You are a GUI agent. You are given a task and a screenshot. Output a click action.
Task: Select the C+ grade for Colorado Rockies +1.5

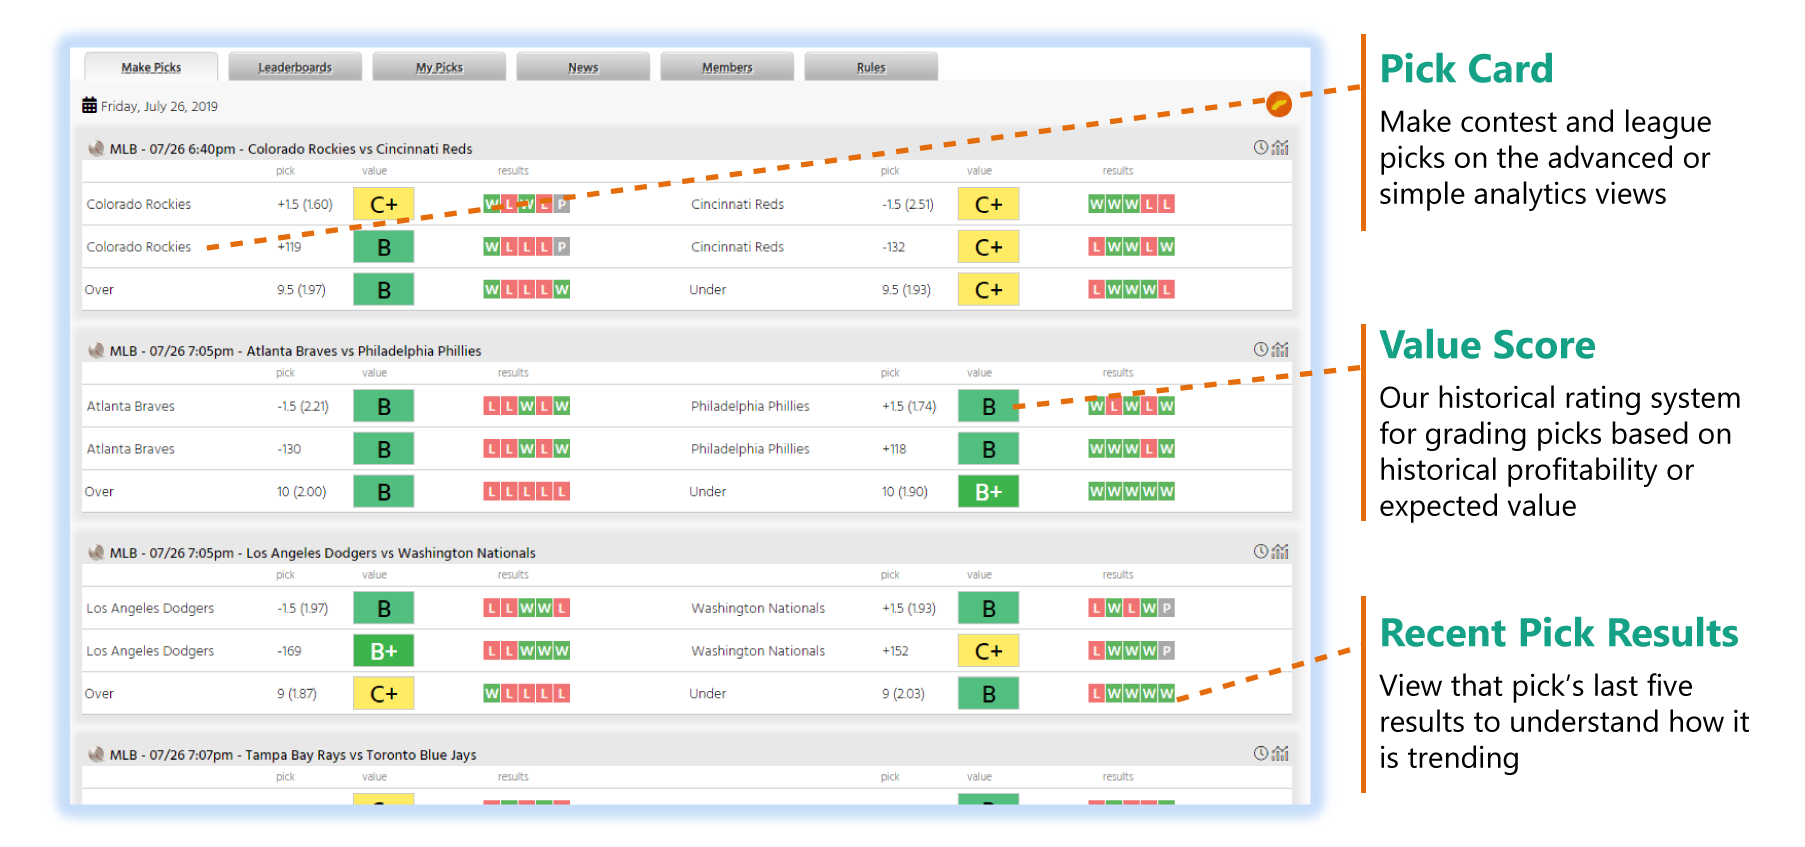coord(384,204)
